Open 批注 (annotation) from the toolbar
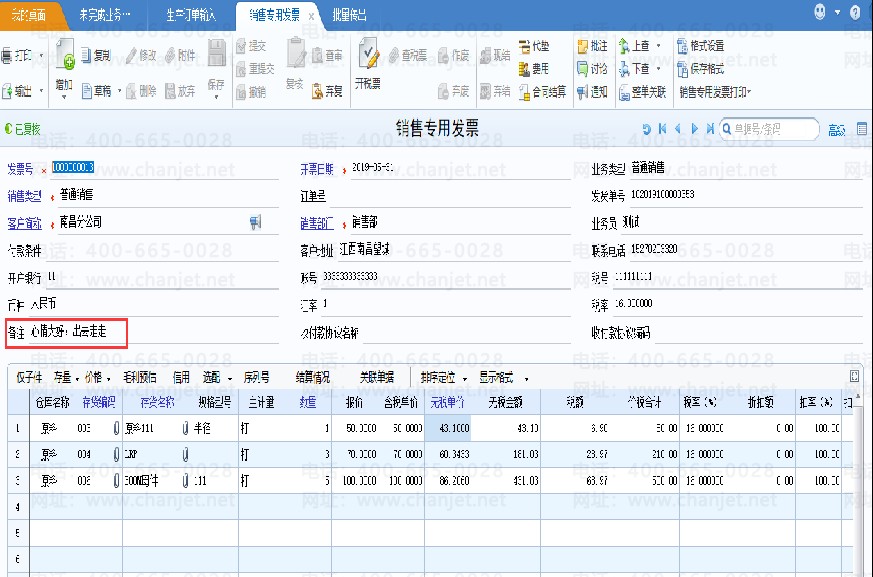Screen dimensions: 873x577 [x=592, y=46]
